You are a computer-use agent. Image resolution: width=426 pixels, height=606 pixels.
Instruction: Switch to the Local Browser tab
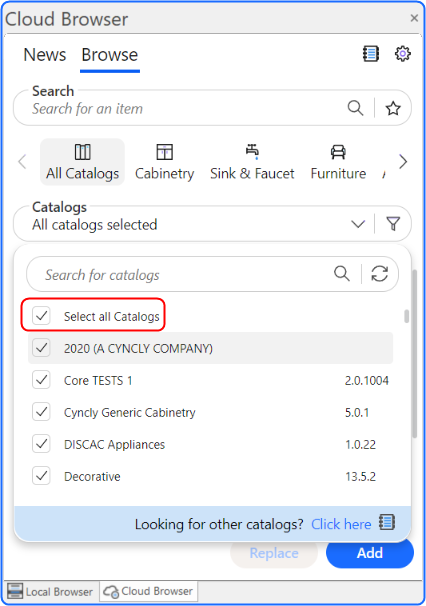pyautogui.click(x=51, y=591)
